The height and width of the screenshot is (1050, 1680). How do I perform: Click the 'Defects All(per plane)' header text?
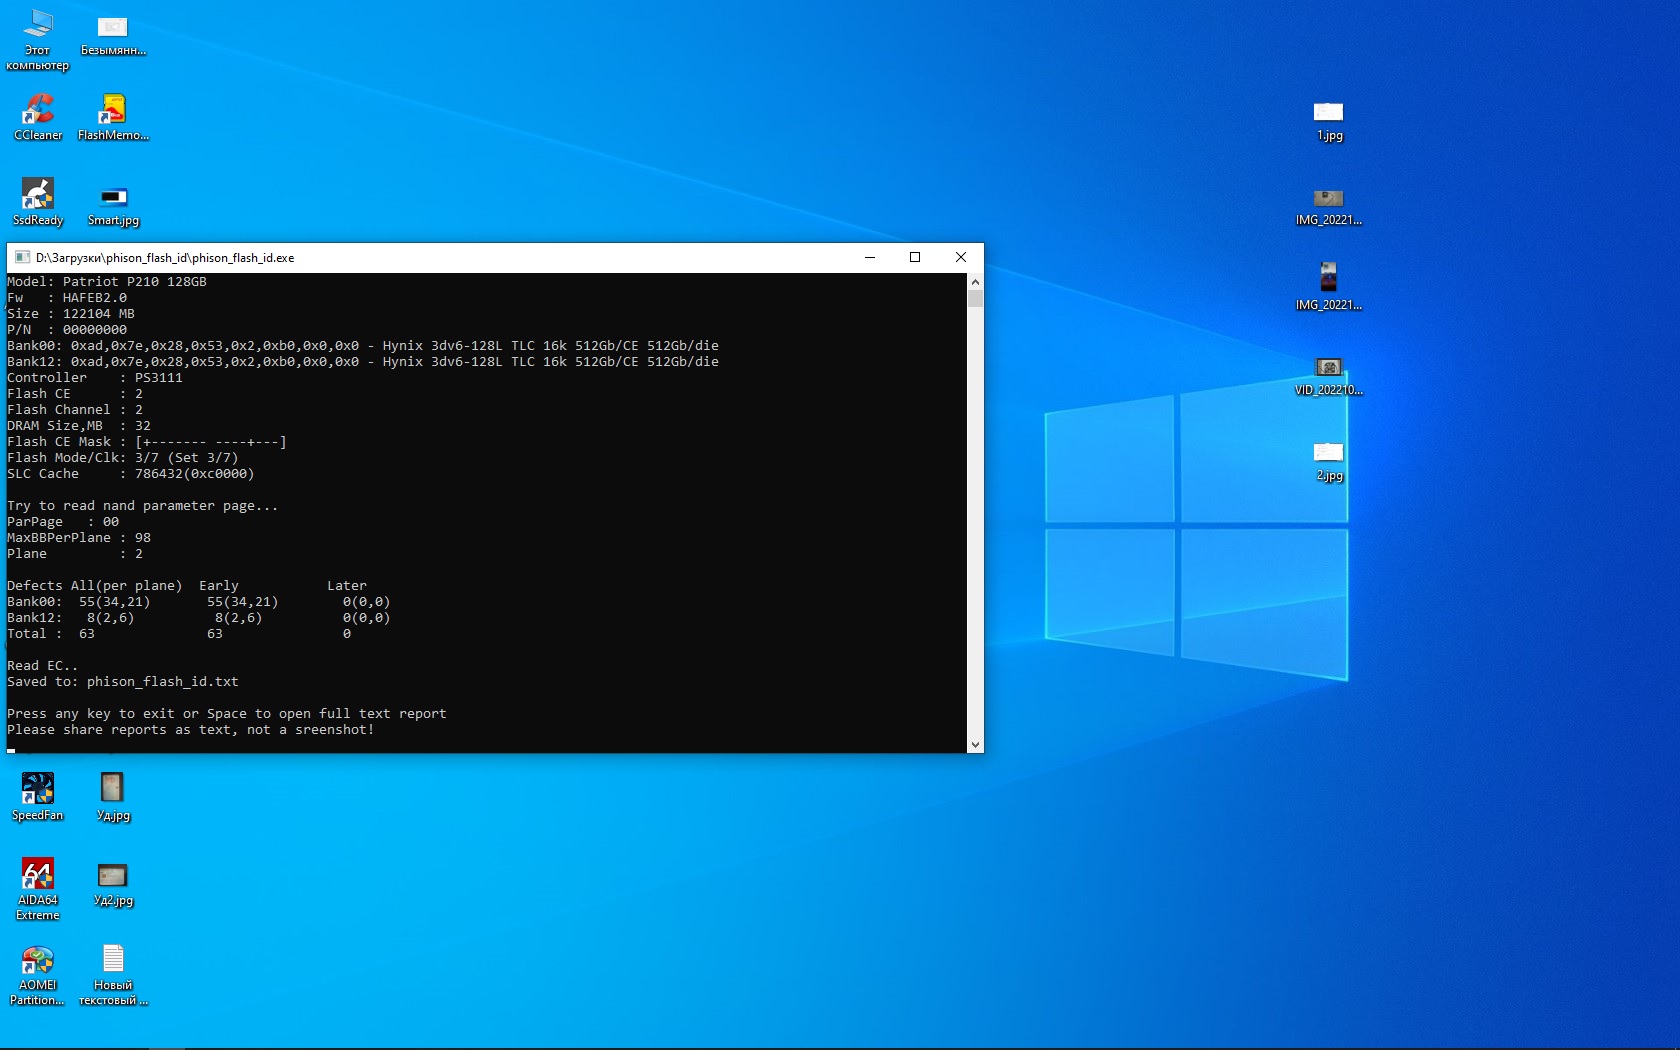click(x=95, y=586)
